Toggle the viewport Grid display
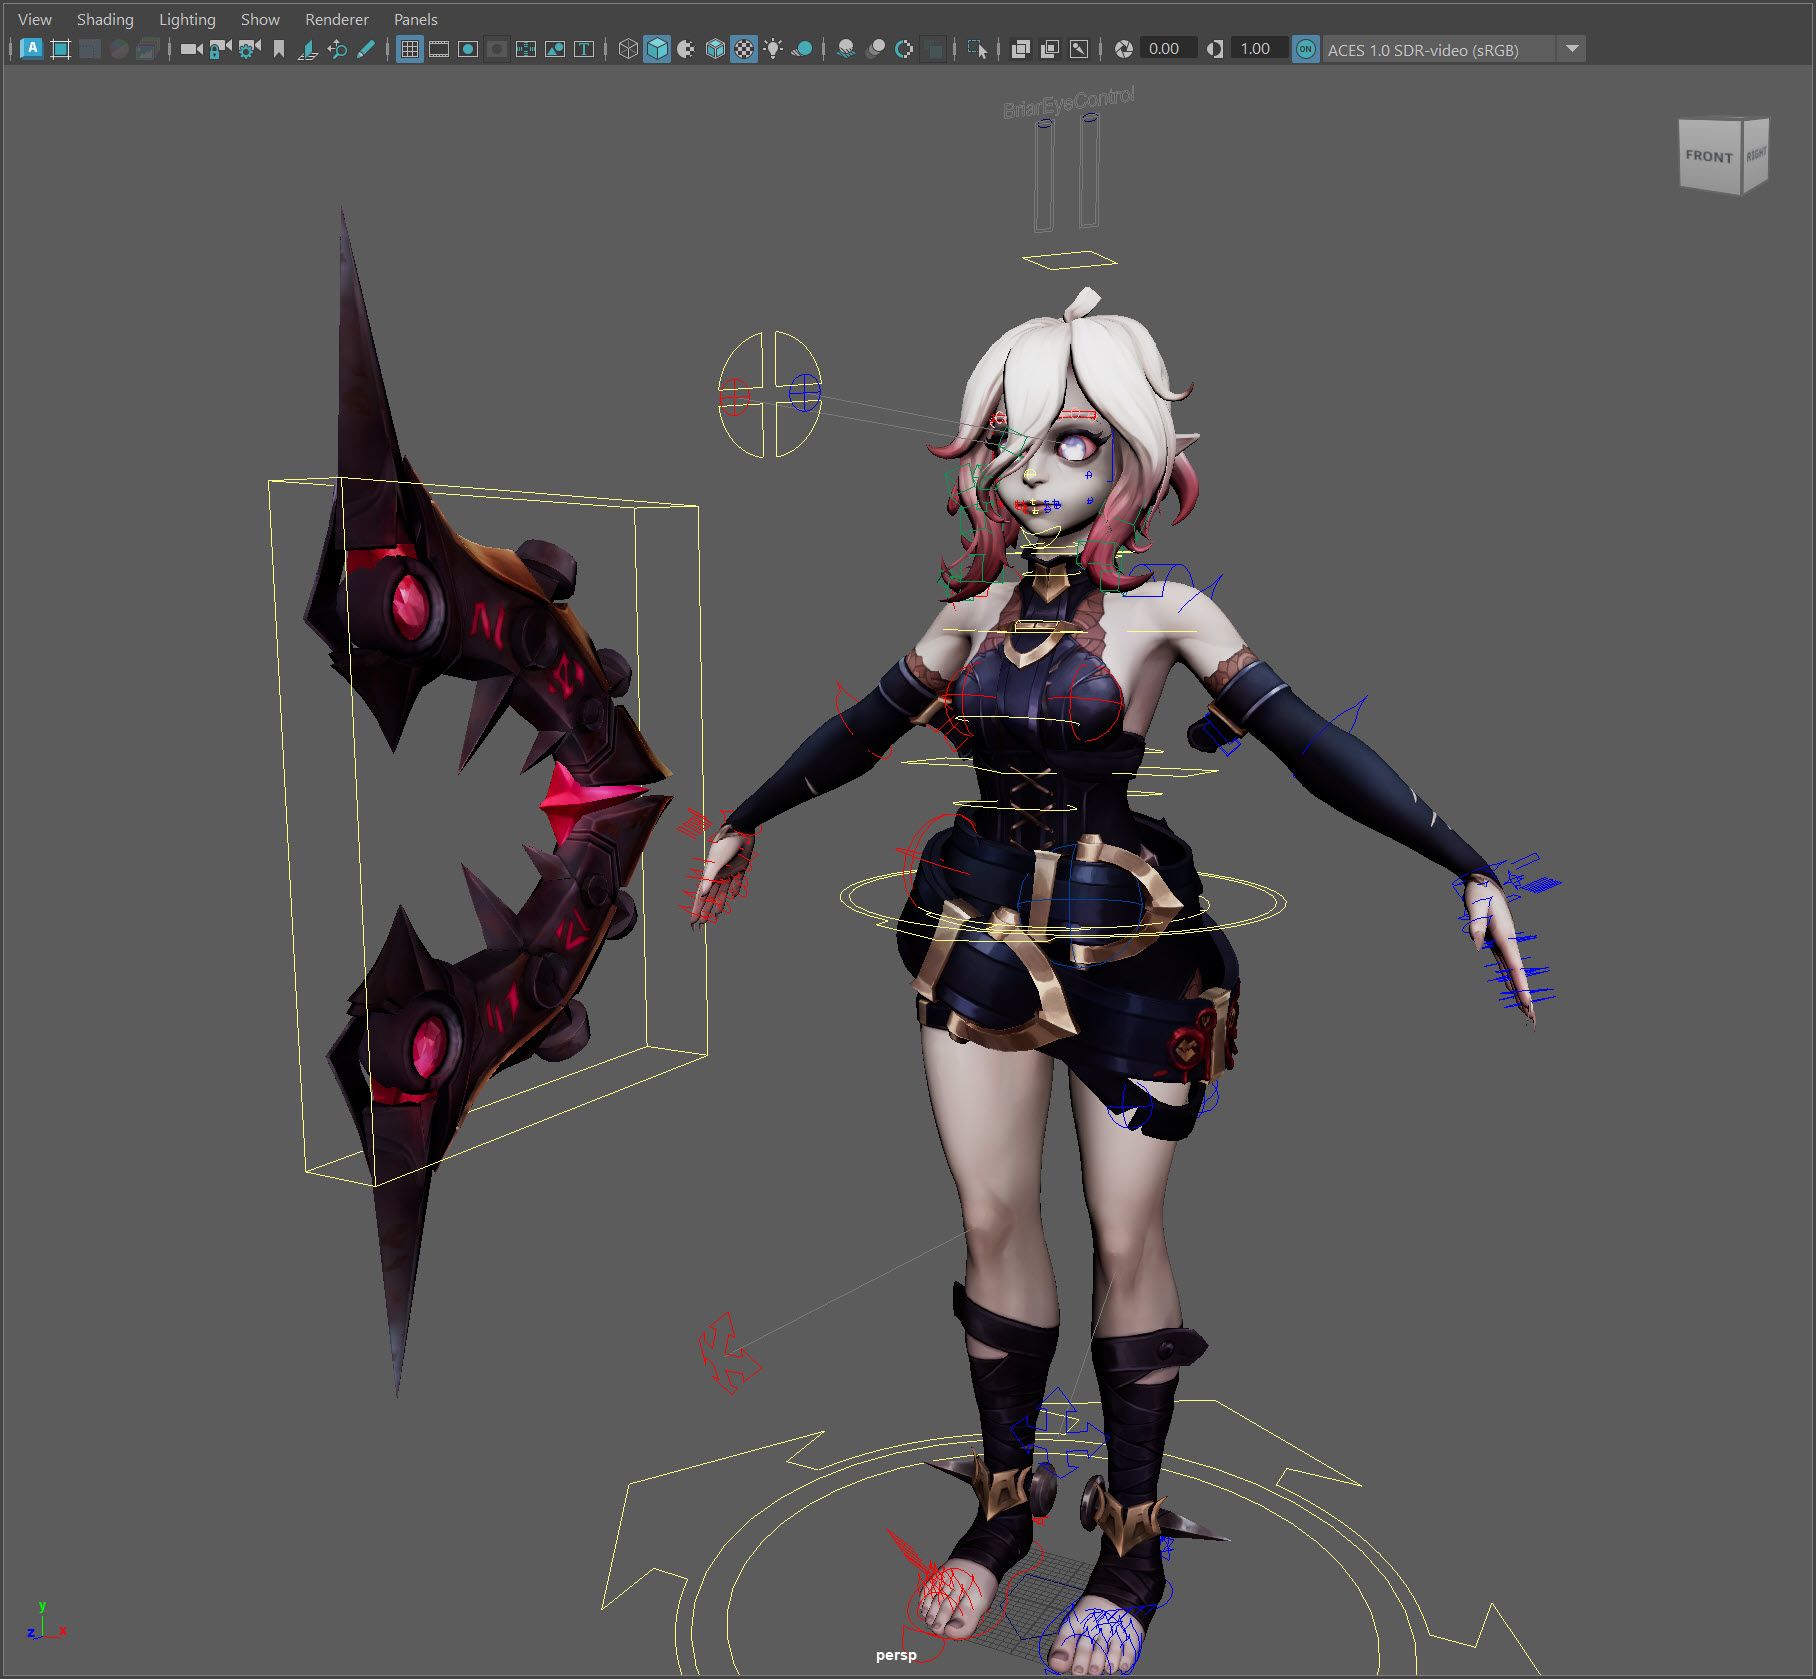The width and height of the screenshot is (1816, 1679). tap(410, 49)
